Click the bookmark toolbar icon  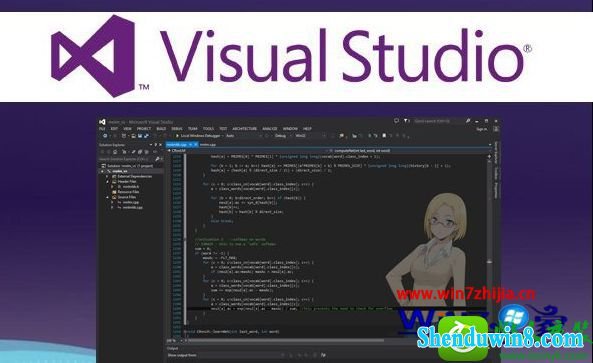click(x=384, y=136)
